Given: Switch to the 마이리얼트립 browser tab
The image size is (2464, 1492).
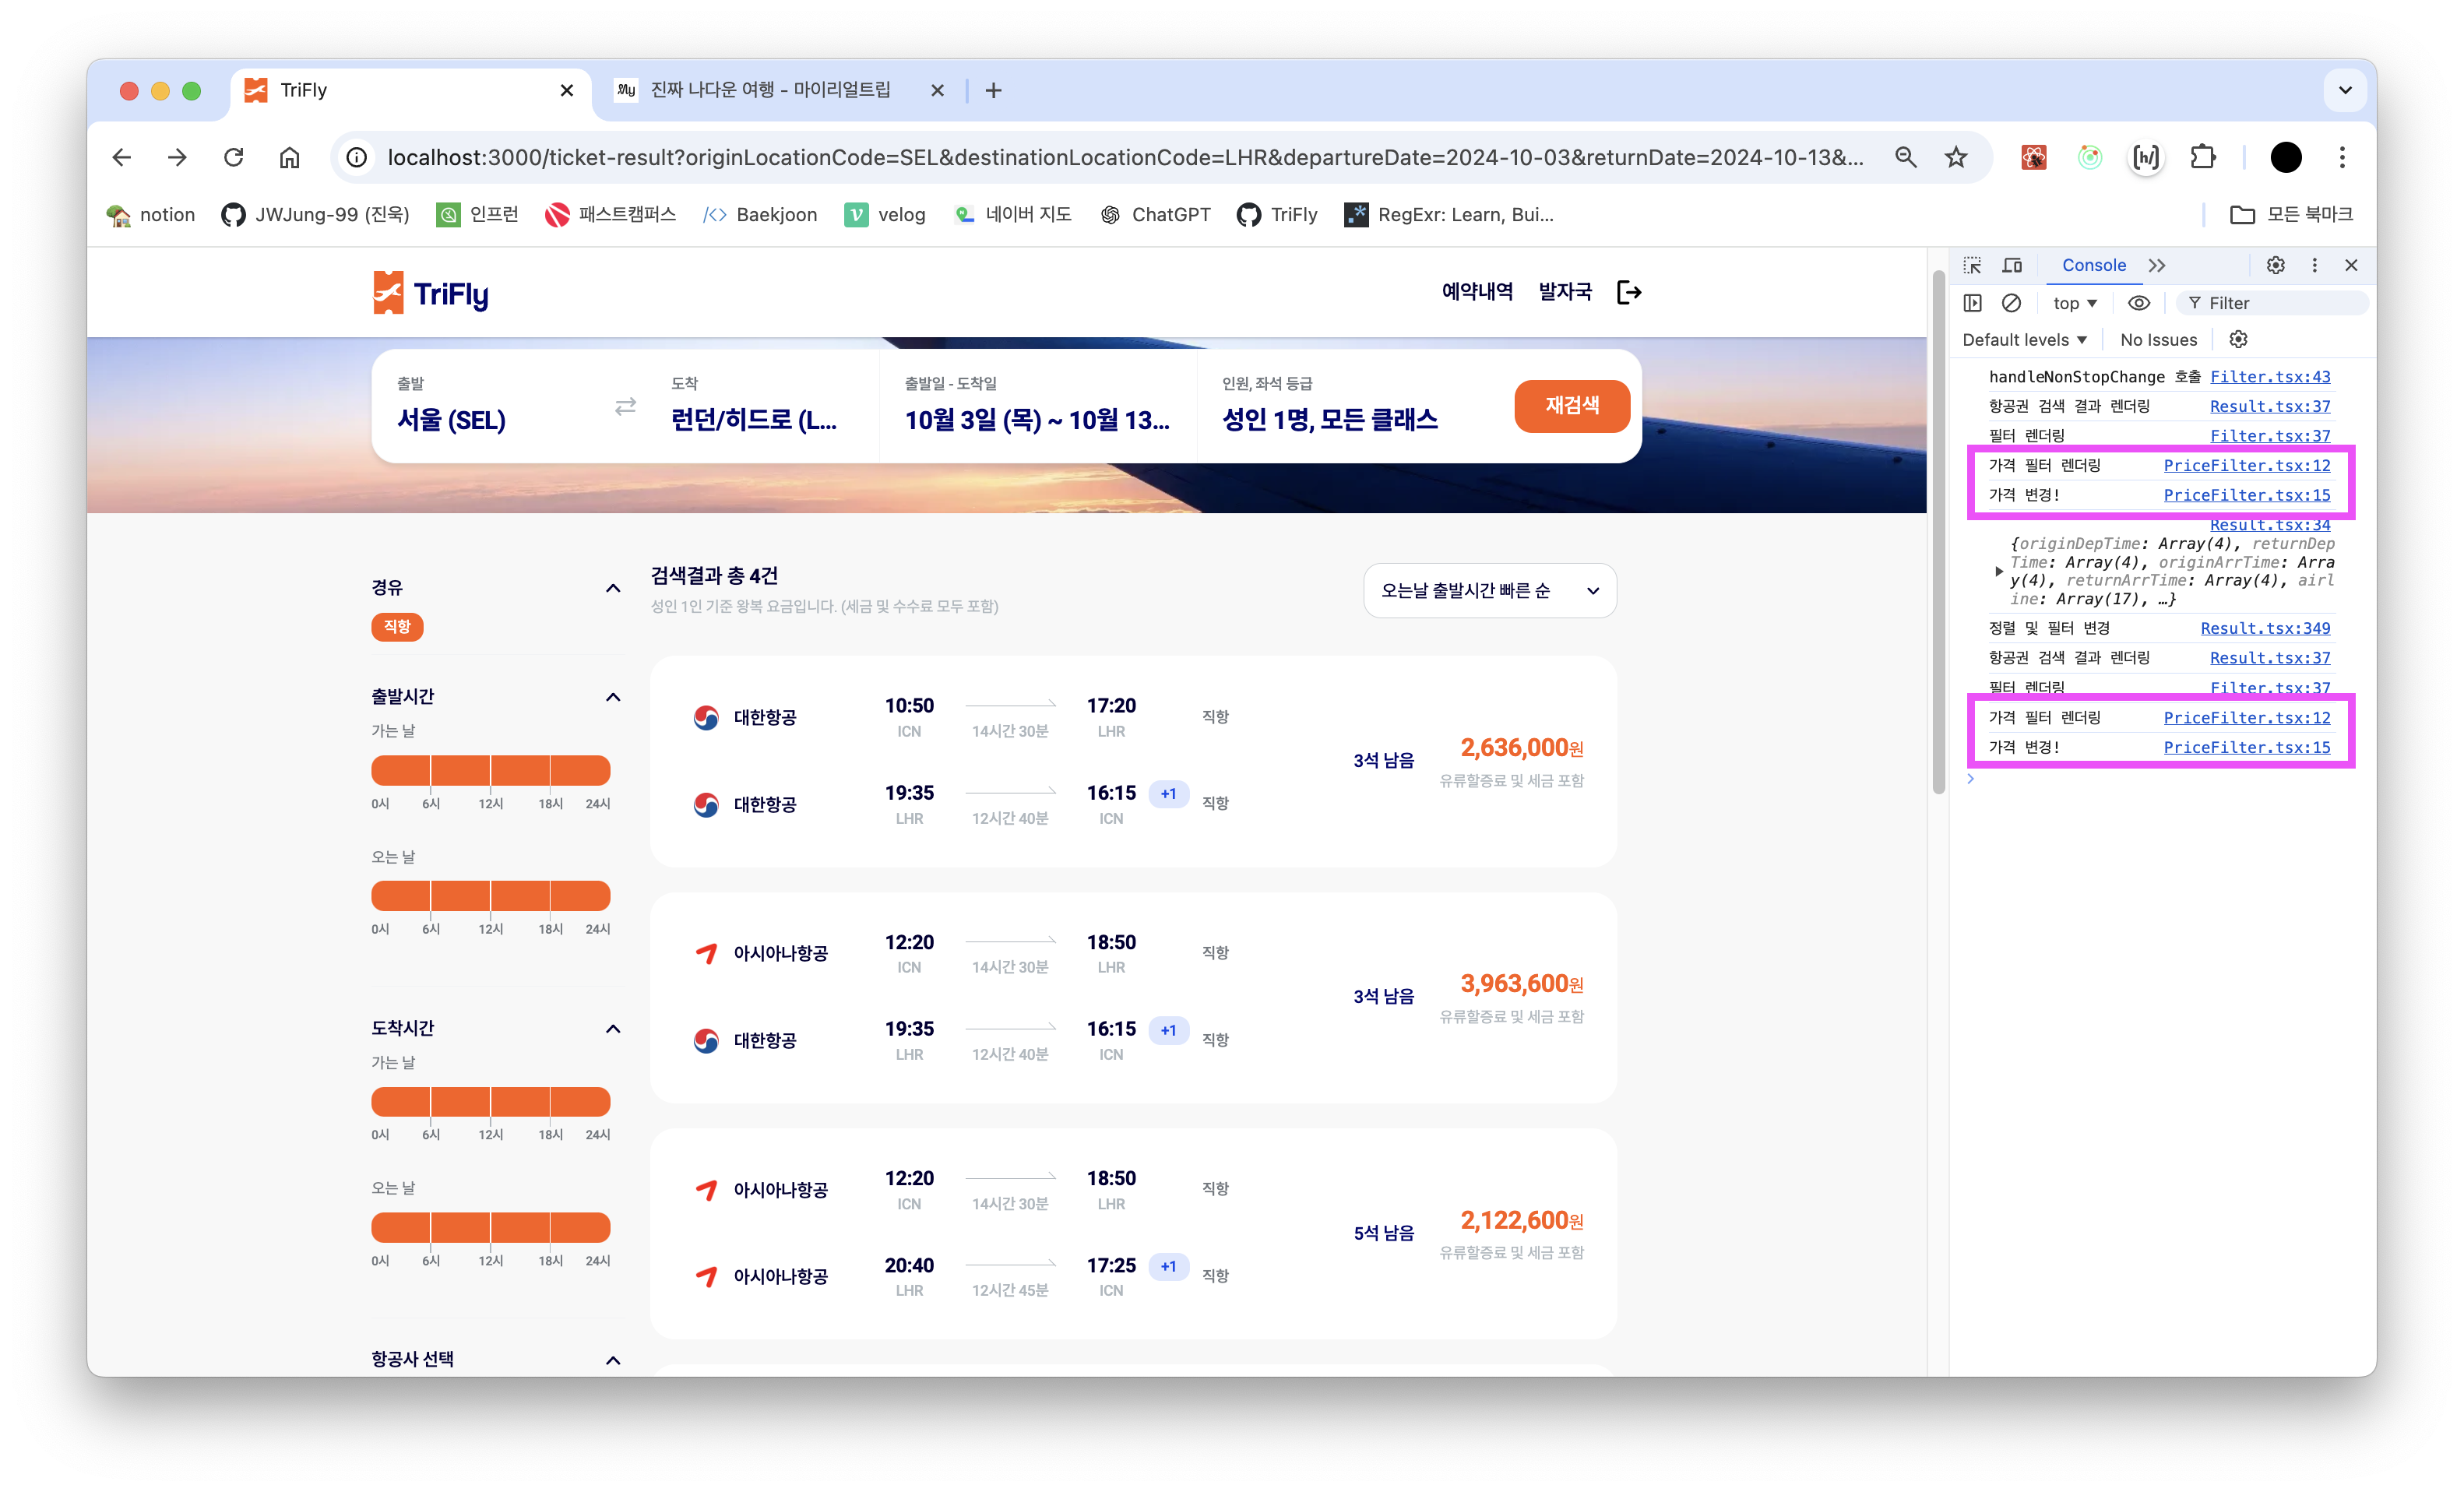Looking at the screenshot, I should tap(770, 90).
